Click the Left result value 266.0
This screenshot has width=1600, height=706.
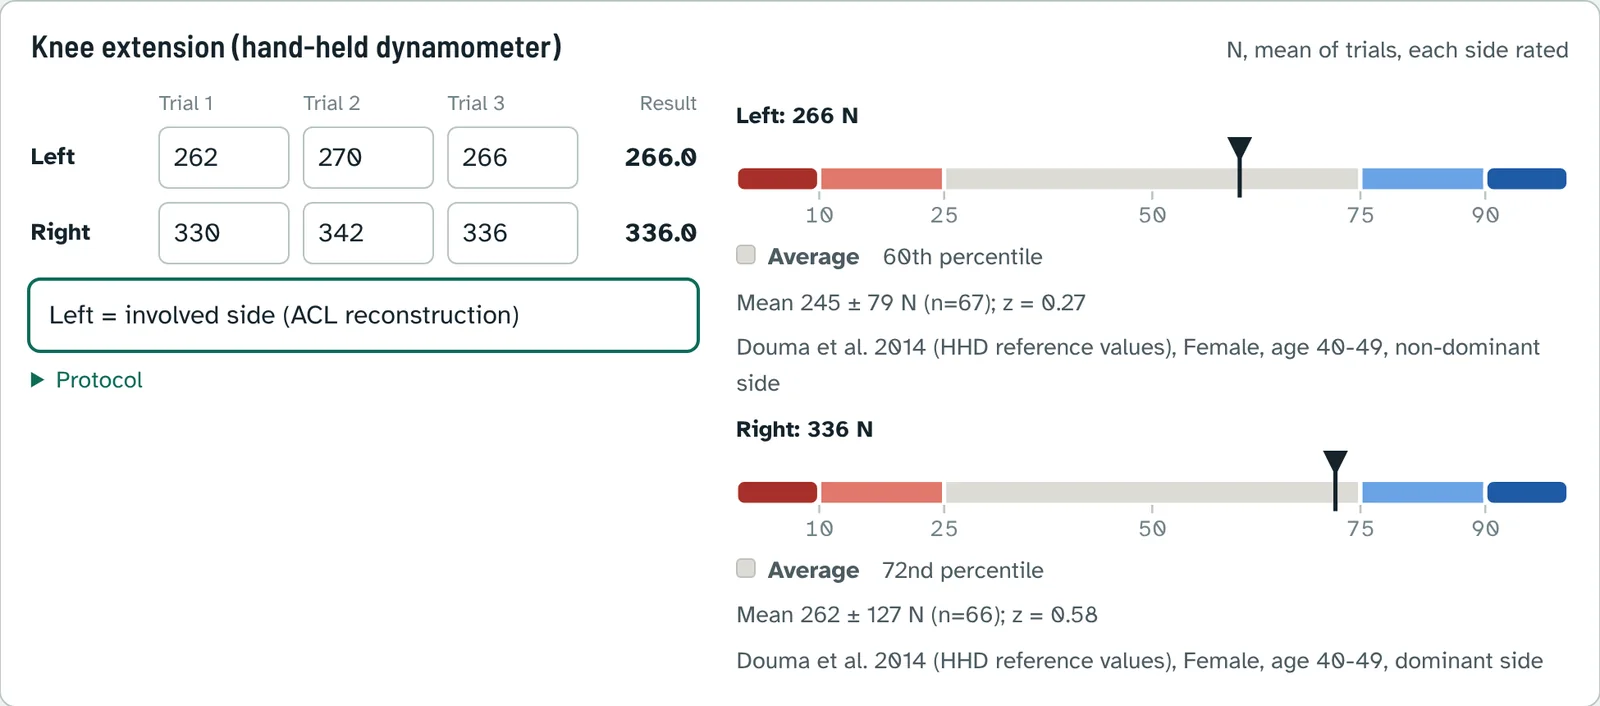point(660,157)
